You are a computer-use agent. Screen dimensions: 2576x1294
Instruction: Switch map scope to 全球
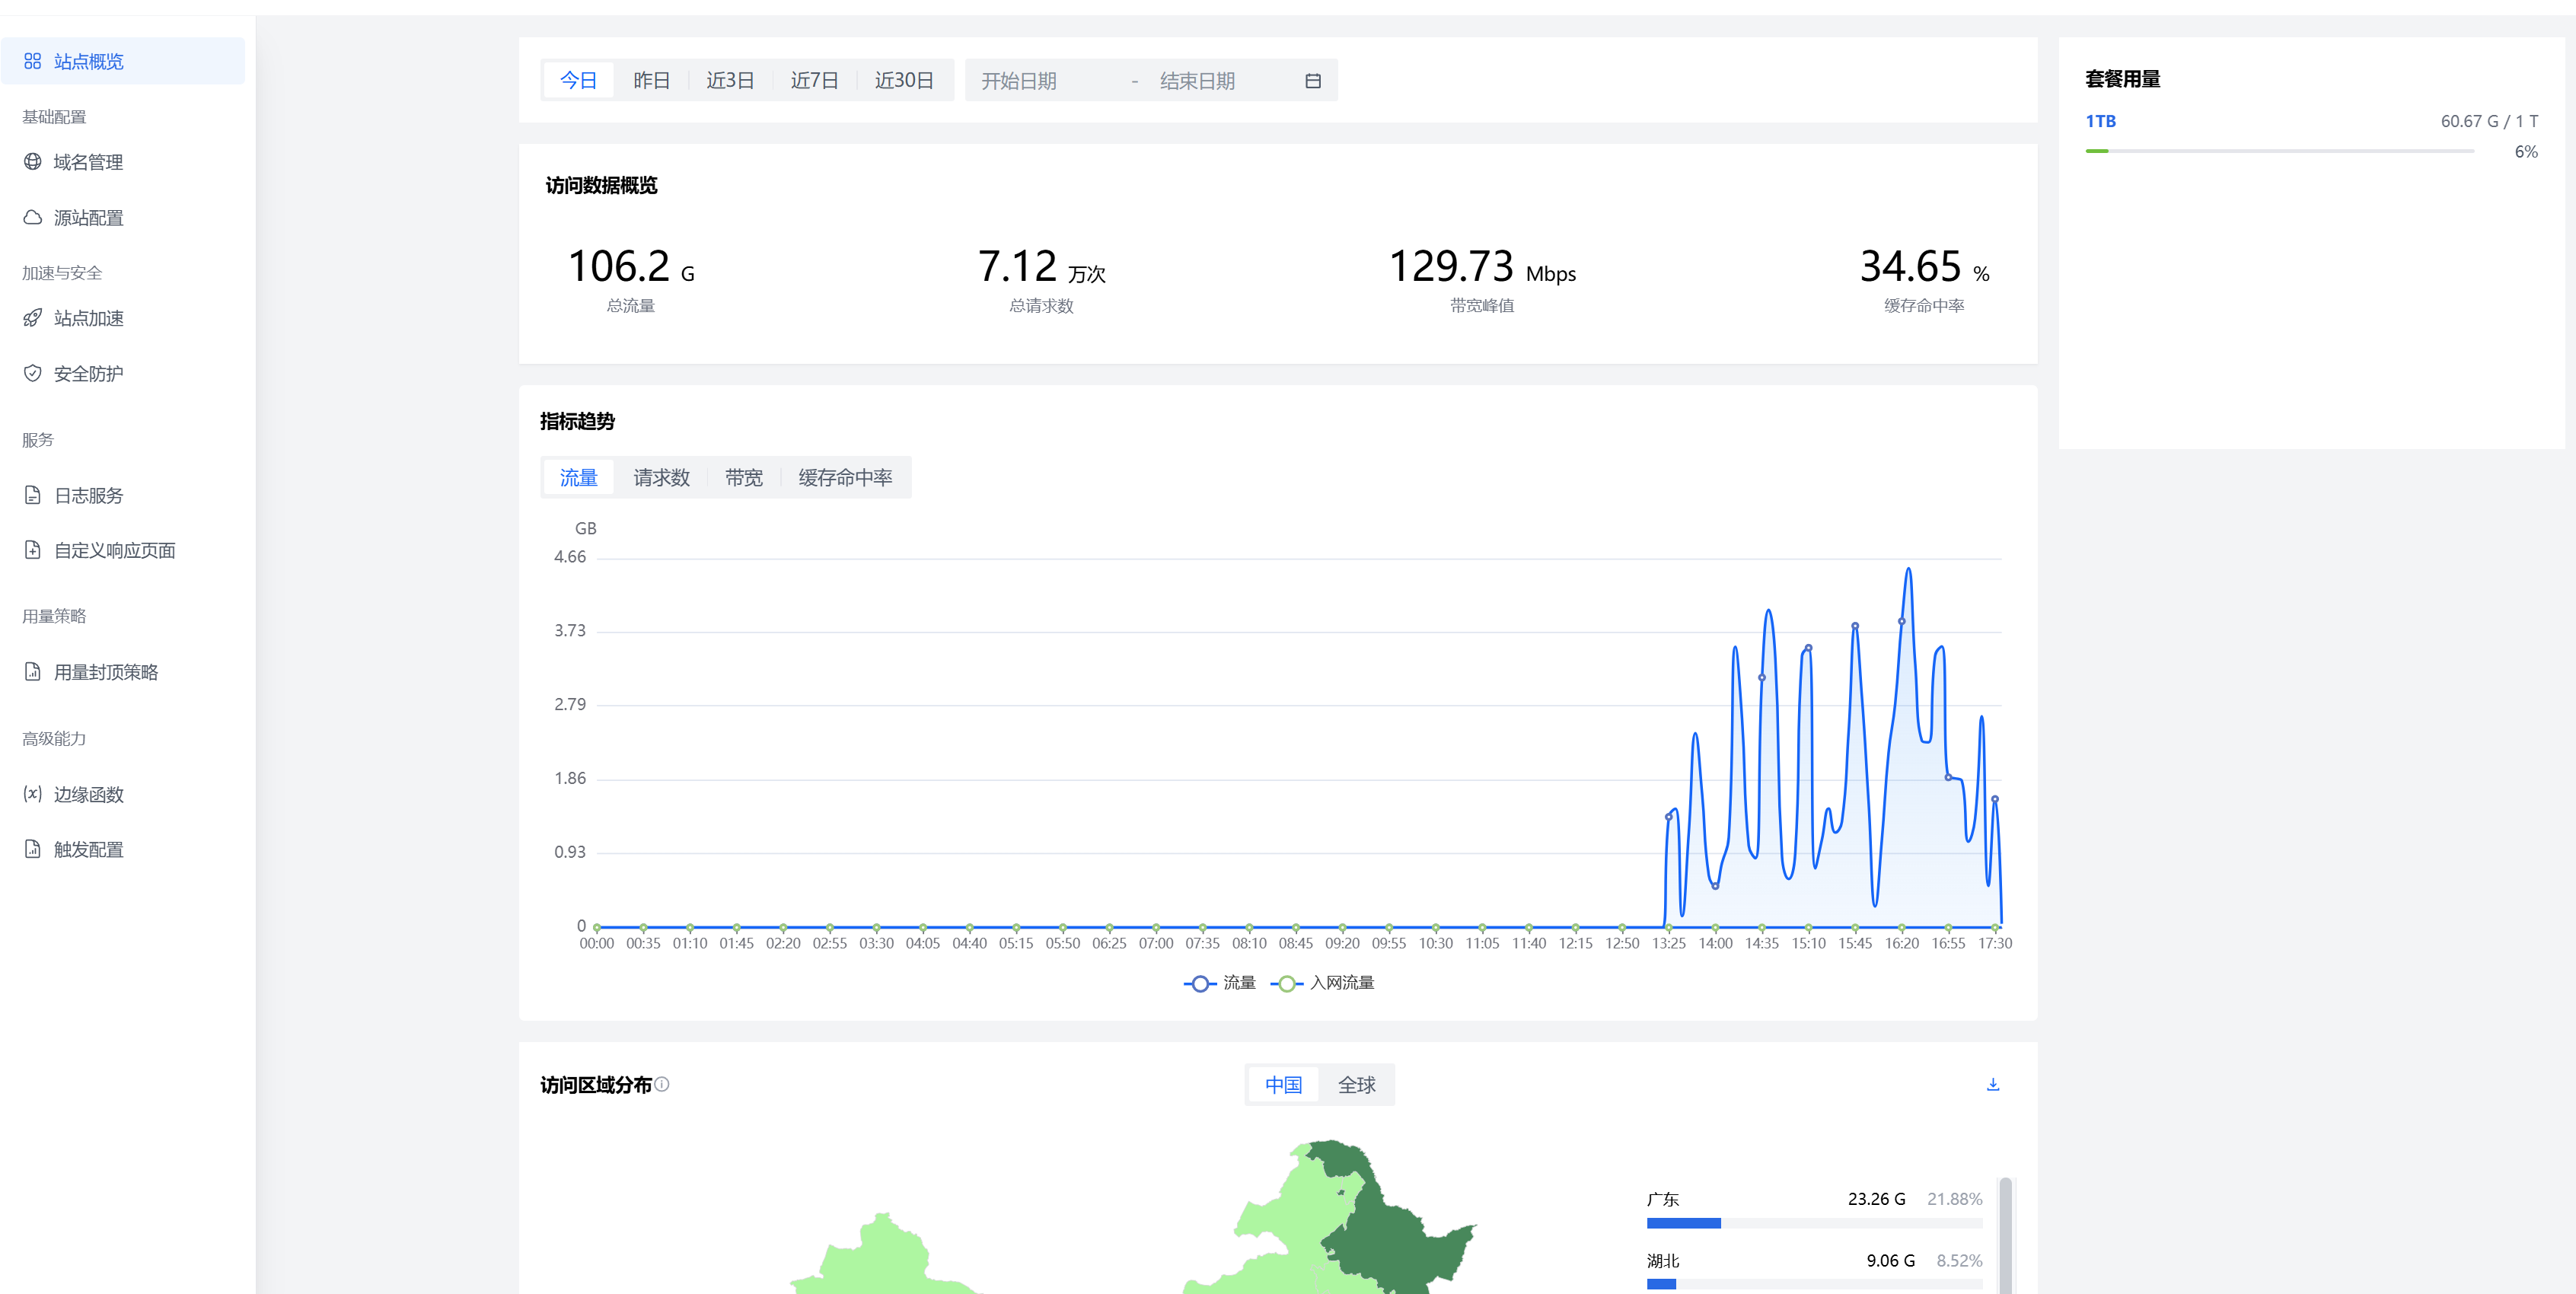pos(1356,1085)
